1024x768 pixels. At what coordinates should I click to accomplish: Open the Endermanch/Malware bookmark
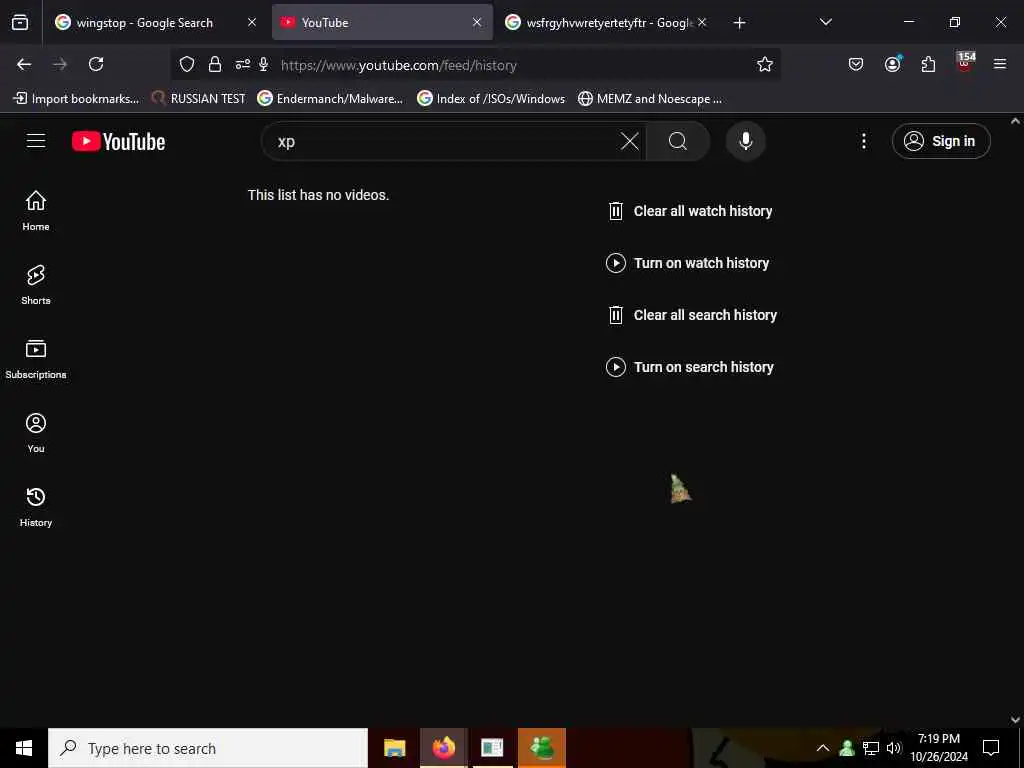click(x=330, y=99)
